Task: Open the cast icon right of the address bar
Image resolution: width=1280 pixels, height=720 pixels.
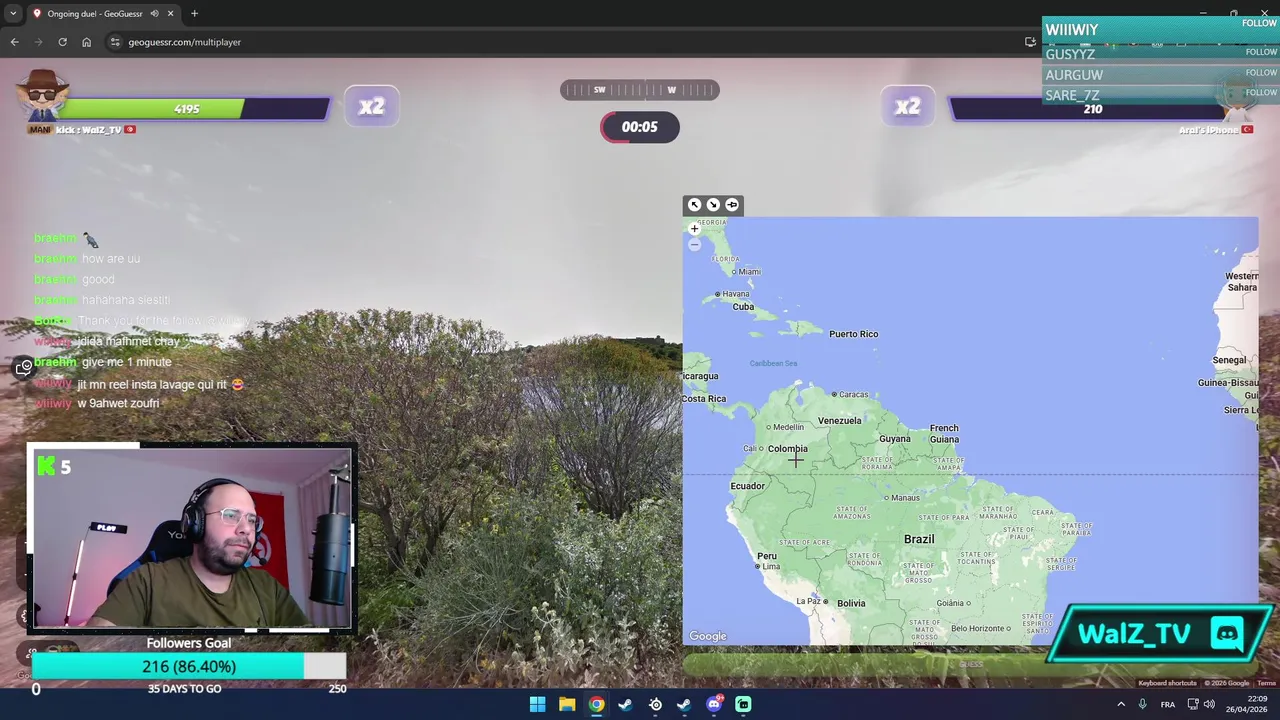Action: (x=1030, y=42)
